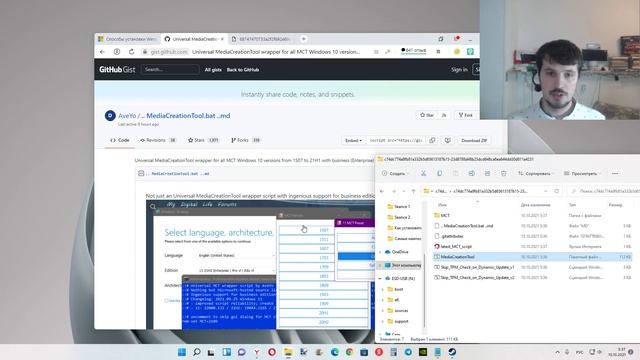
Task: Click the Fork button on the gist
Action: tap(465, 116)
